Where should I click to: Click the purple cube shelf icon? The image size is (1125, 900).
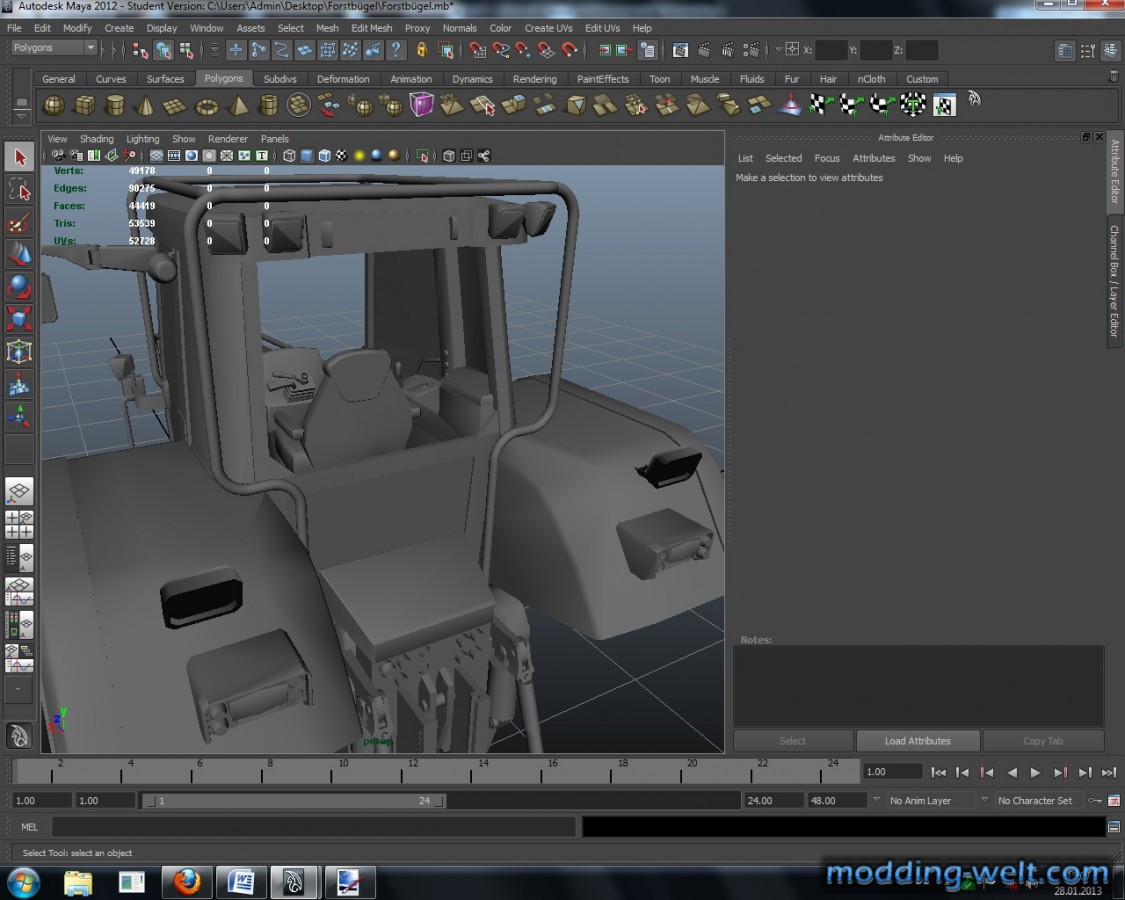pos(421,106)
